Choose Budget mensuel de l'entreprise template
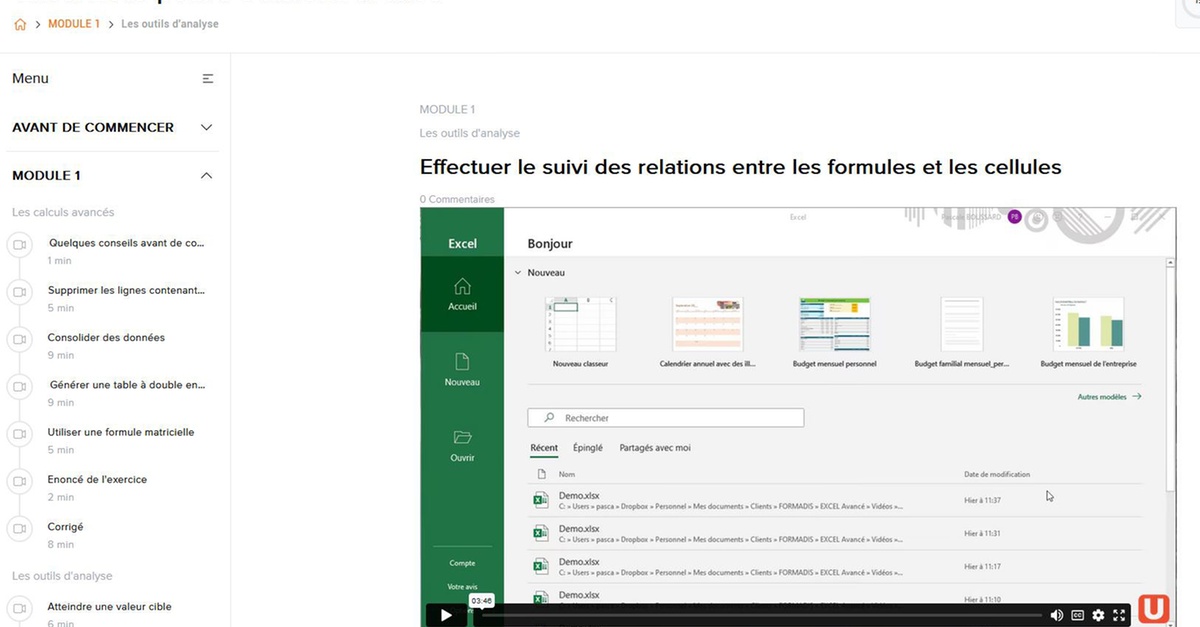This screenshot has height=627, width=1200. coord(1088,333)
